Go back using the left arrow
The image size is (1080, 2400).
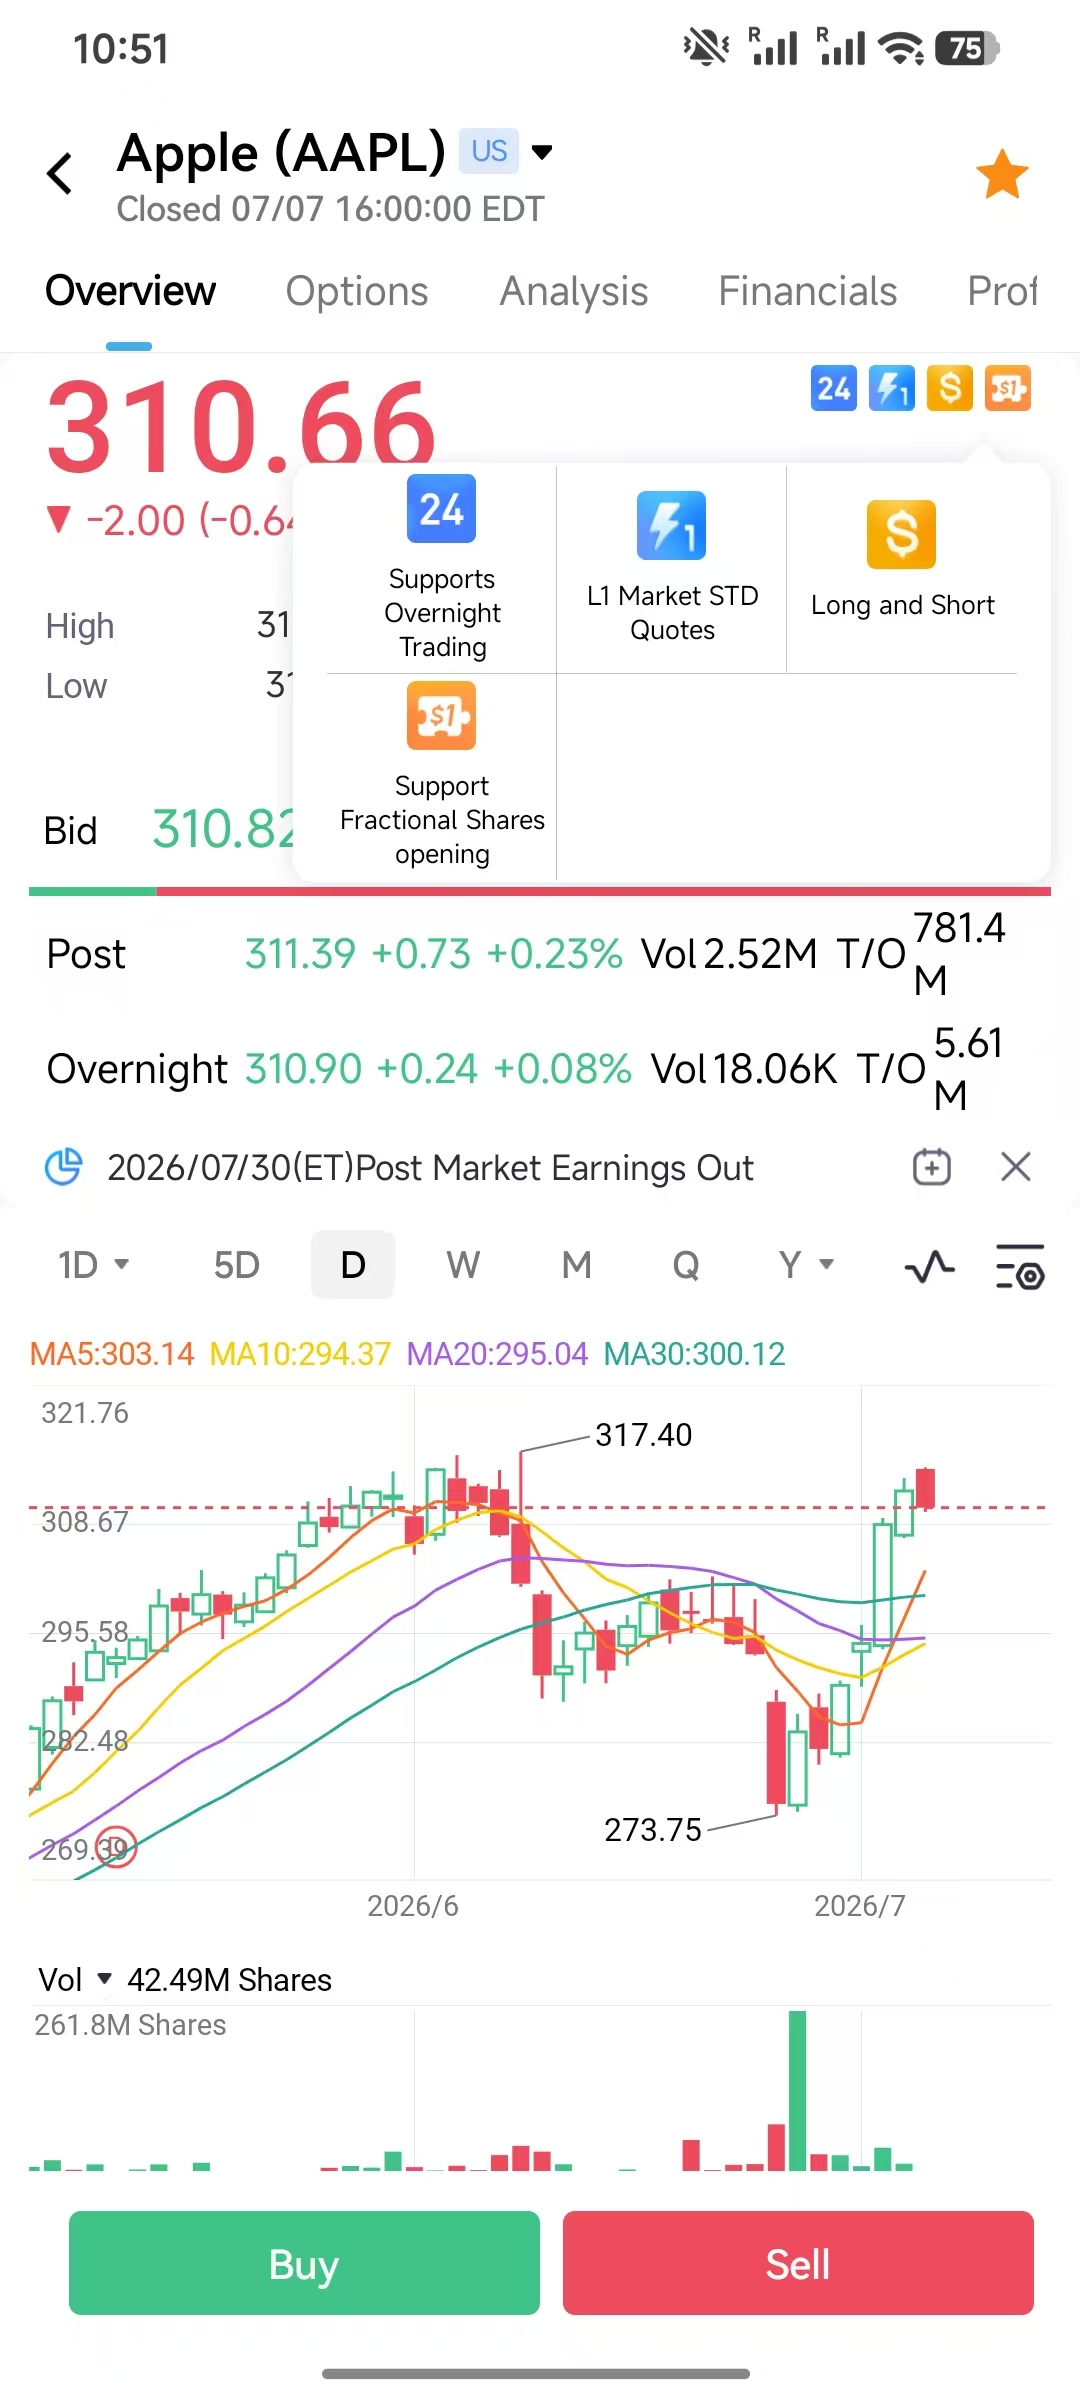point(60,173)
